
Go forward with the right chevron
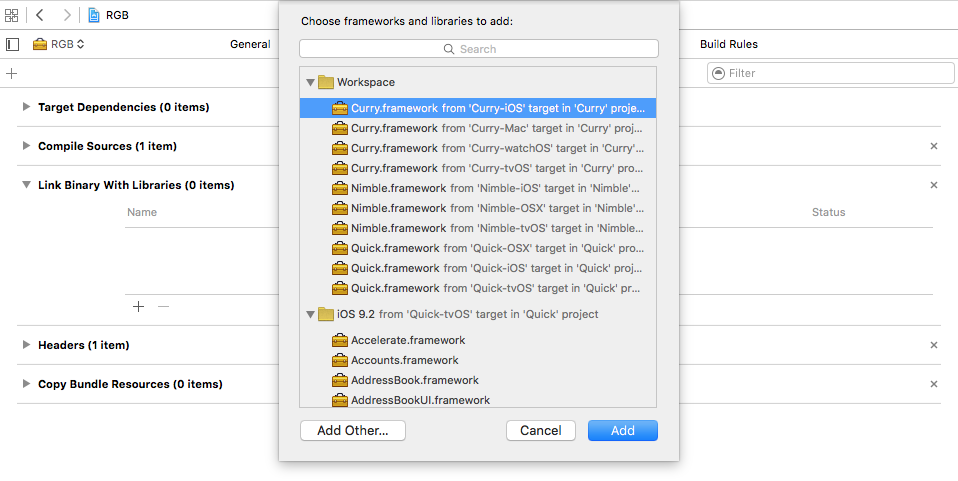(x=67, y=15)
